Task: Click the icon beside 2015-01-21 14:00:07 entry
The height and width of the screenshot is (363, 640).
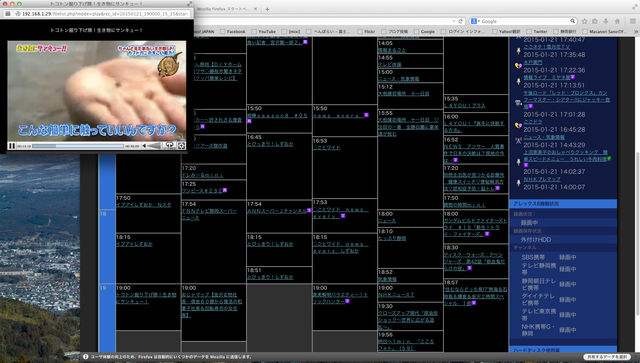Action: [518, 183]
